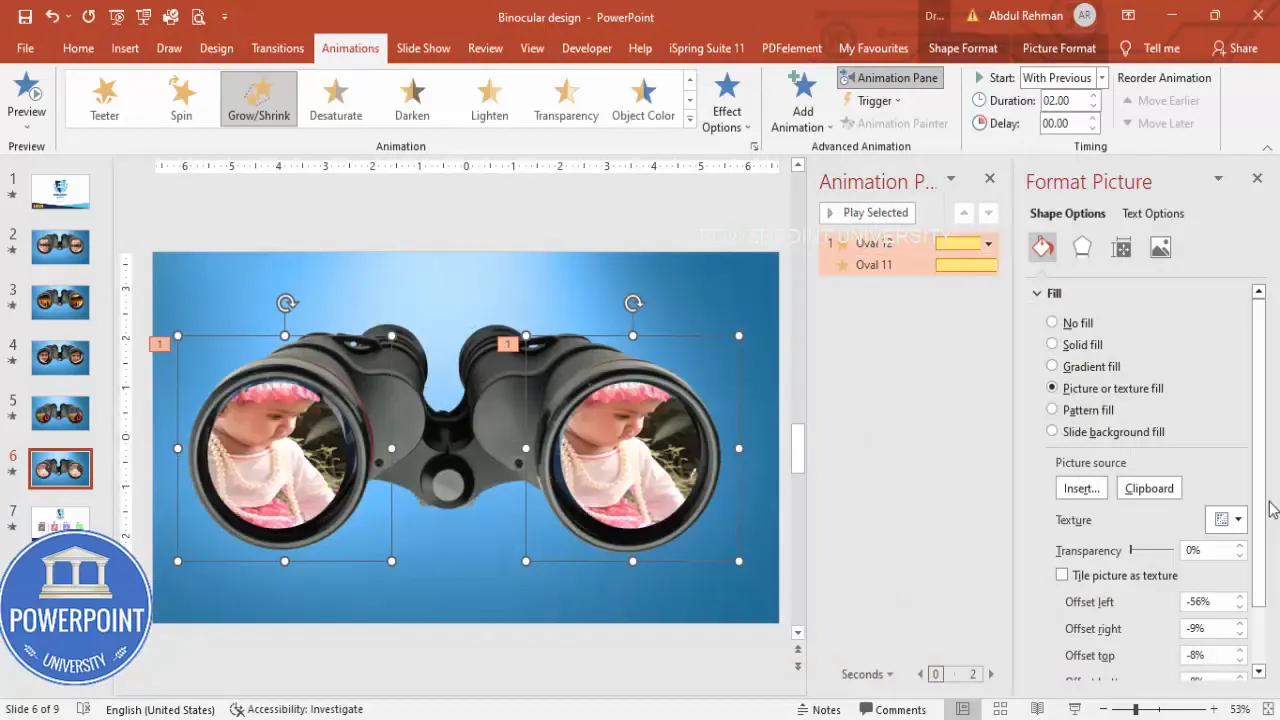The height and width of the screenshot is (720, 1280).
Task: Start Slide Show from status bar icon
Action: 1075,709
